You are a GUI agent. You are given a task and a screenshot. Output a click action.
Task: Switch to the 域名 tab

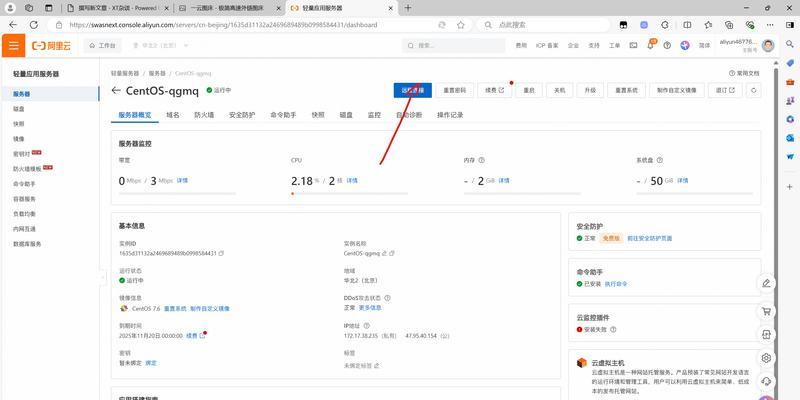(173, 115)
